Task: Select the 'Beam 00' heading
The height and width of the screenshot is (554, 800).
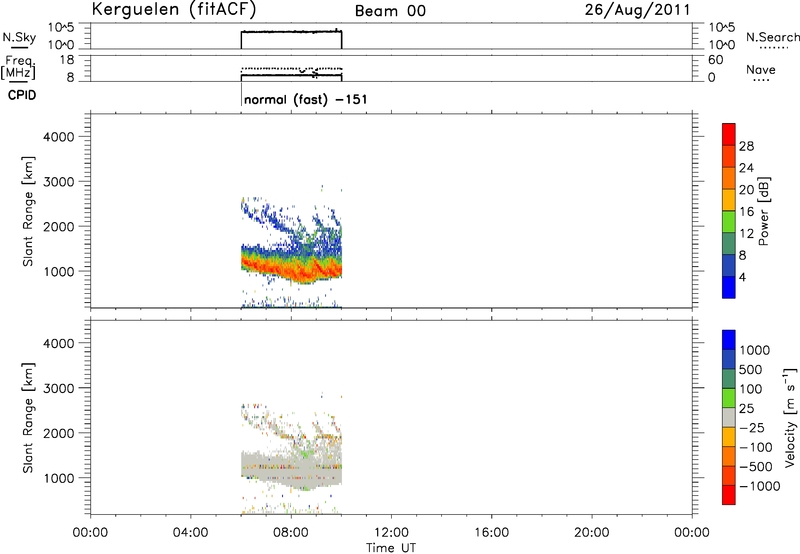Action: [390, 11]
